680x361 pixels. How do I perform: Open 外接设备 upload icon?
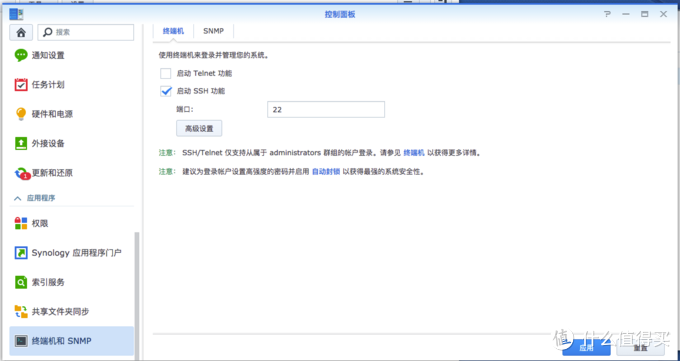pos(21,143)
